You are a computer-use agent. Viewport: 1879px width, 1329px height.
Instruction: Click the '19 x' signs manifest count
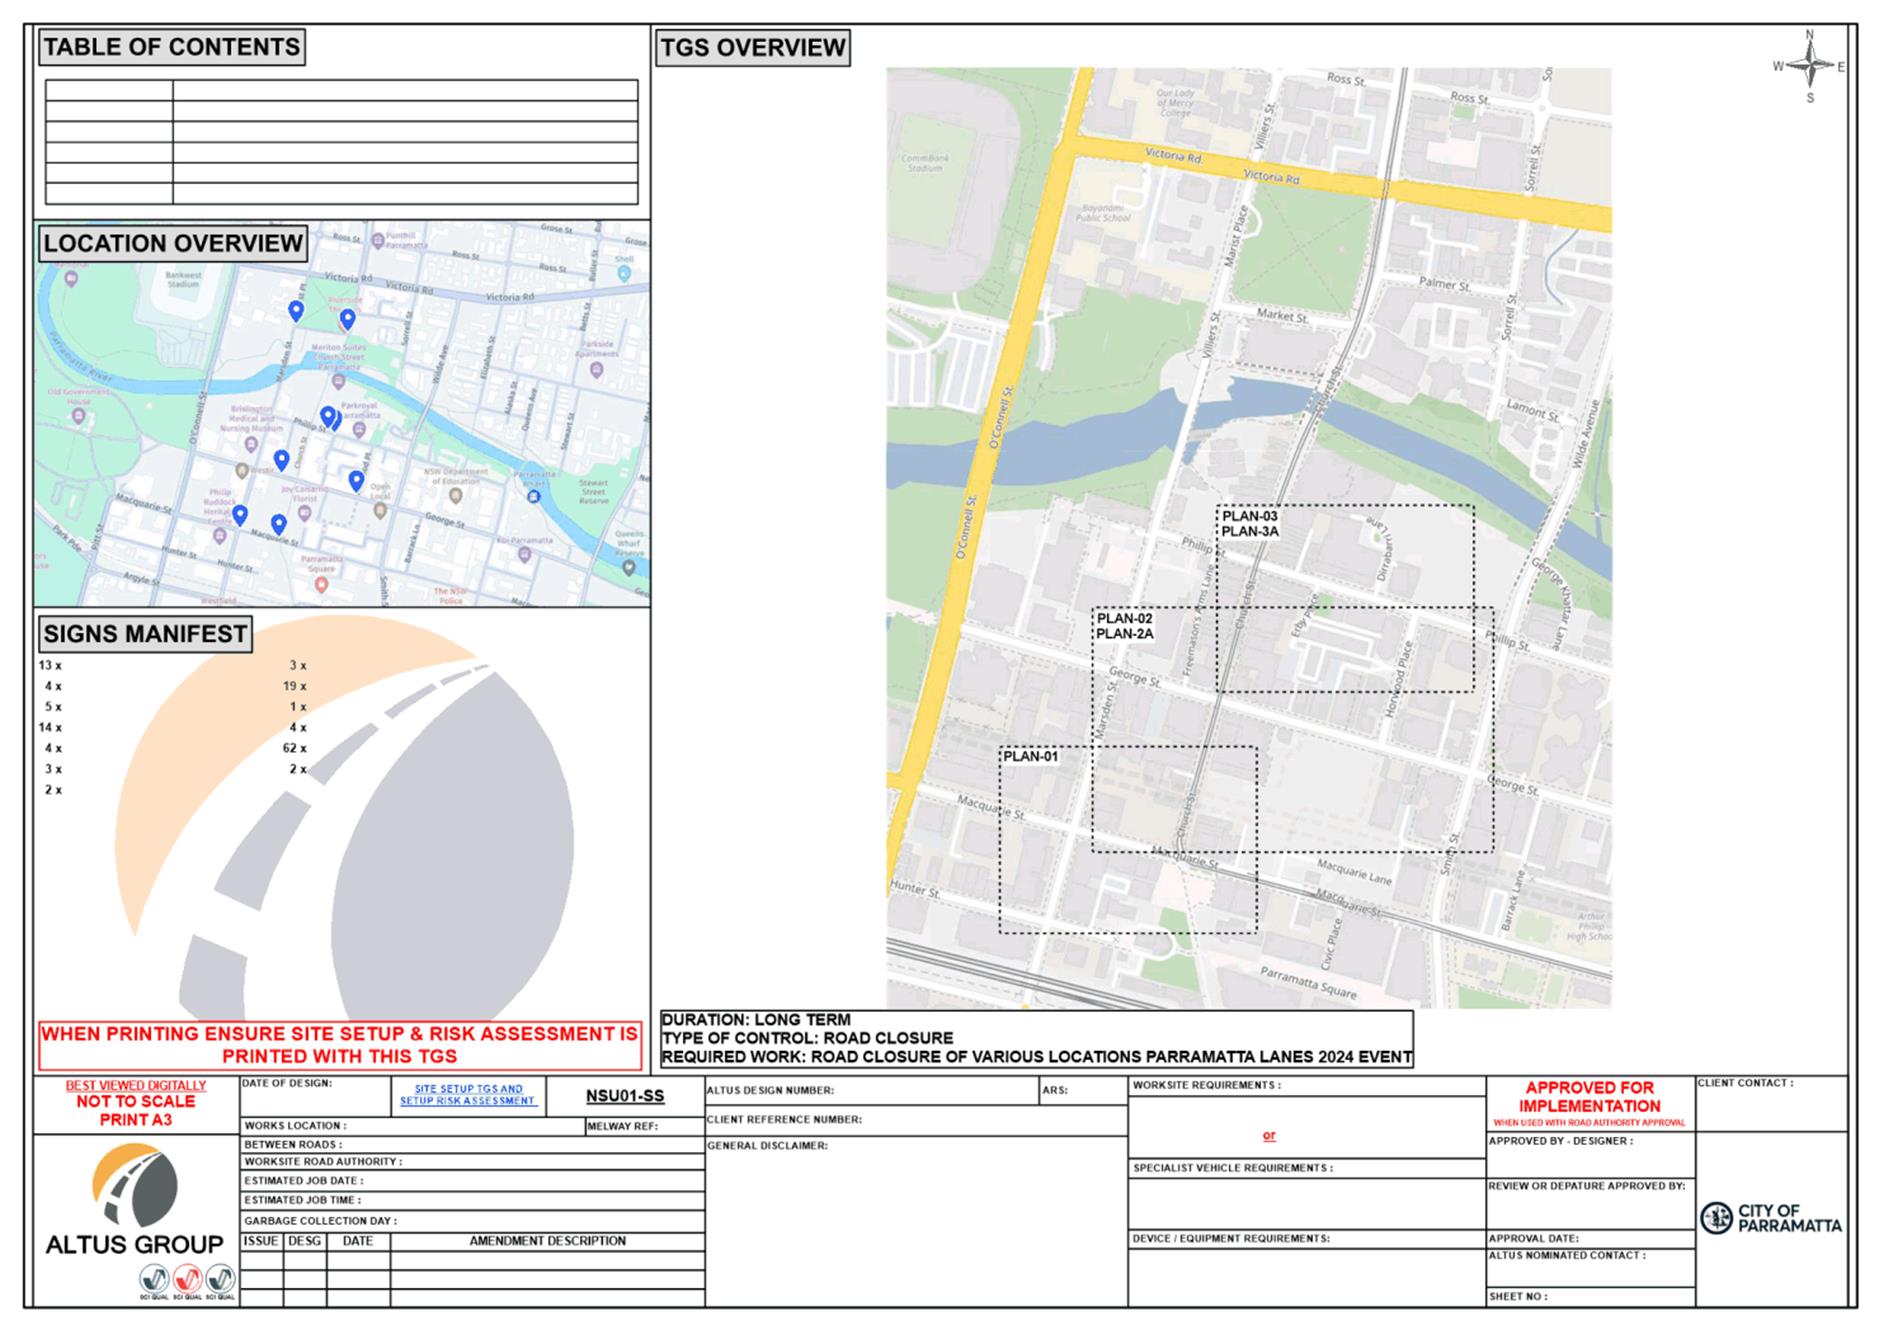(294, 686)
